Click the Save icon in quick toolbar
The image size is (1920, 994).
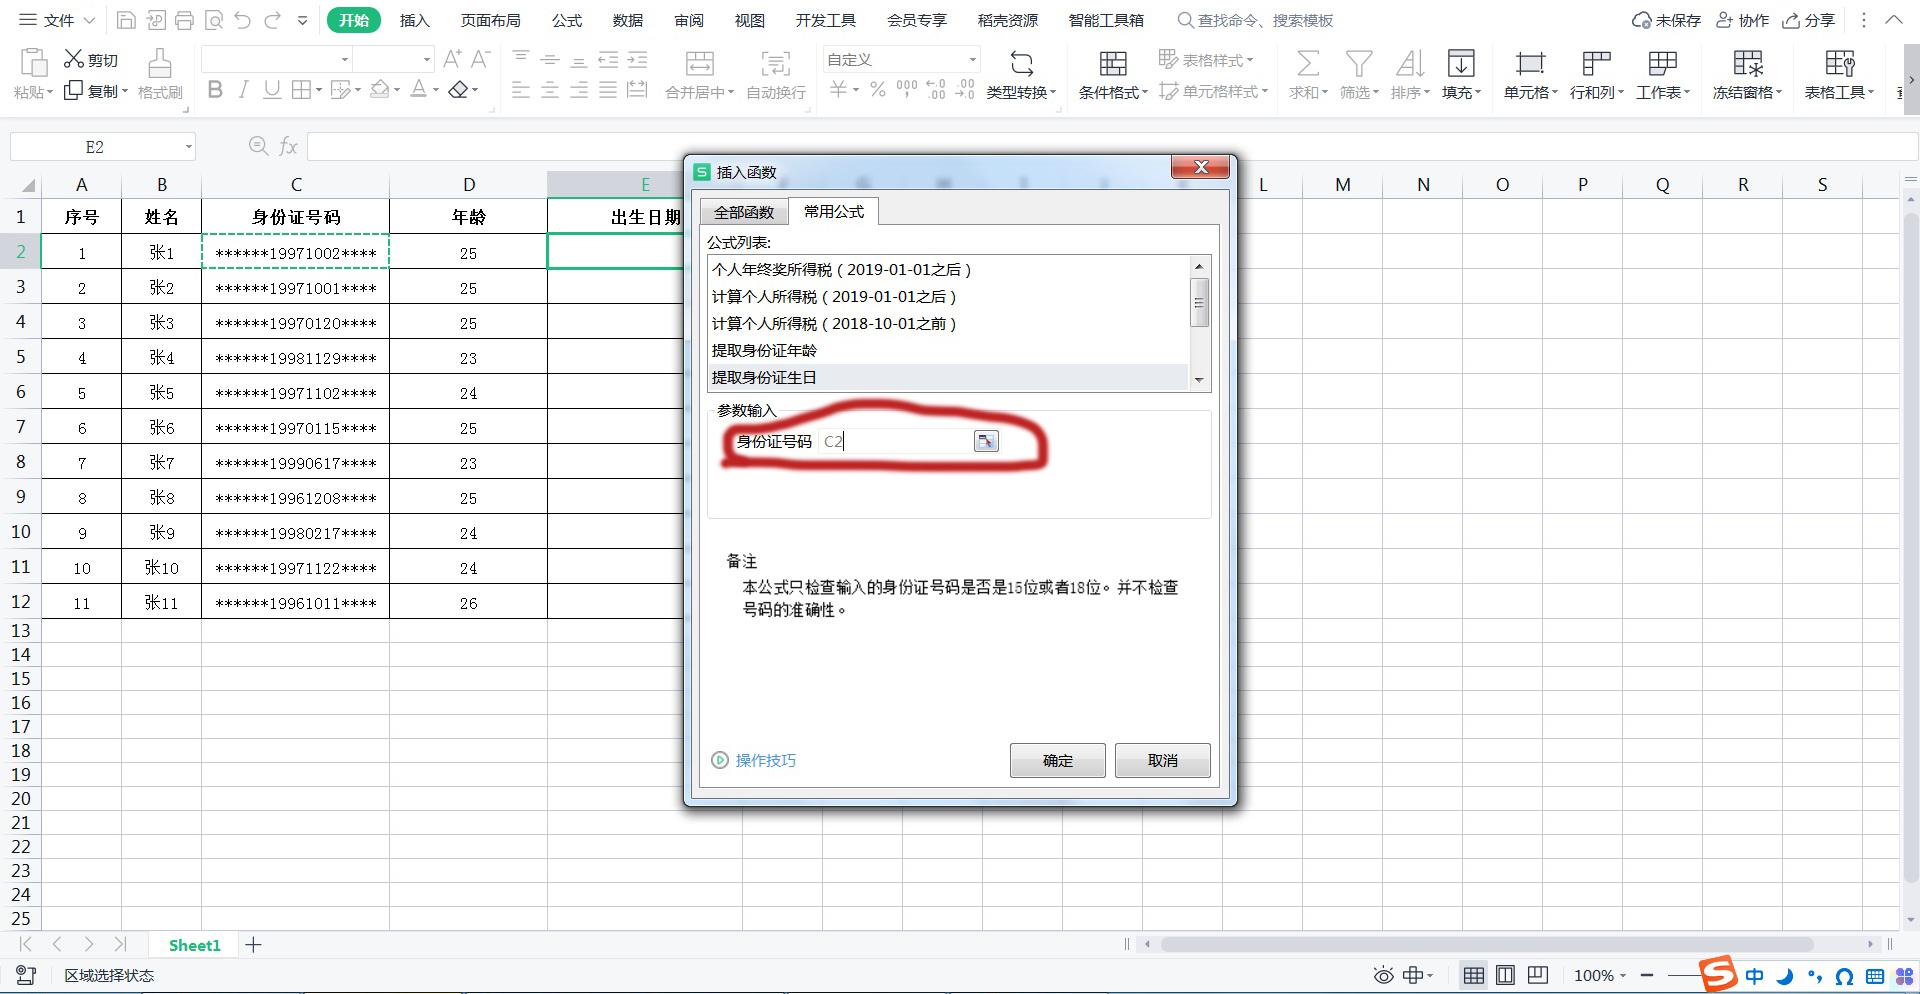coord(126,20)
